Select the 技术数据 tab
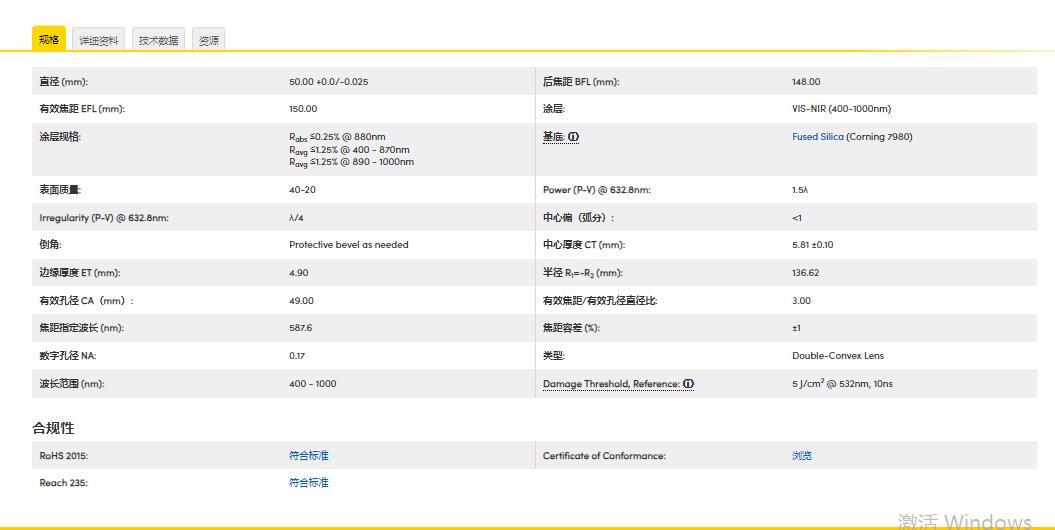1055x530 pixels. (x=158, y=40)
